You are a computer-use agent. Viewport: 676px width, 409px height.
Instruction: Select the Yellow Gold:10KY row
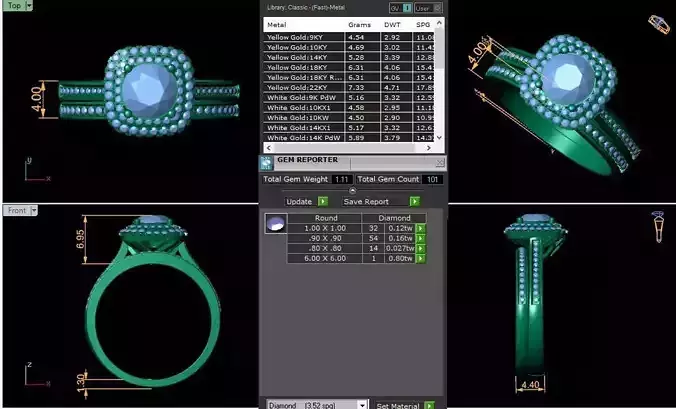click(x=349, y=47)
